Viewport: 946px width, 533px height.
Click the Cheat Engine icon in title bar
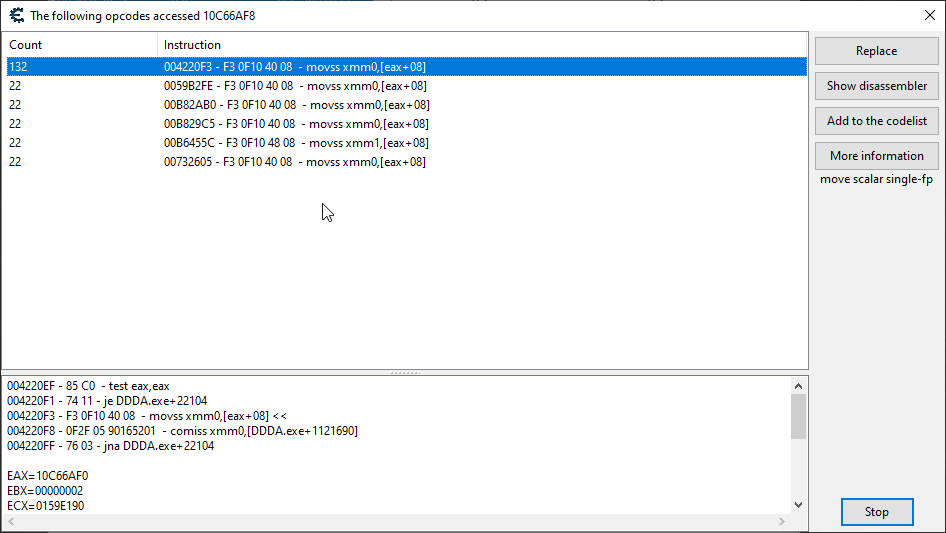tap(16, 15)
